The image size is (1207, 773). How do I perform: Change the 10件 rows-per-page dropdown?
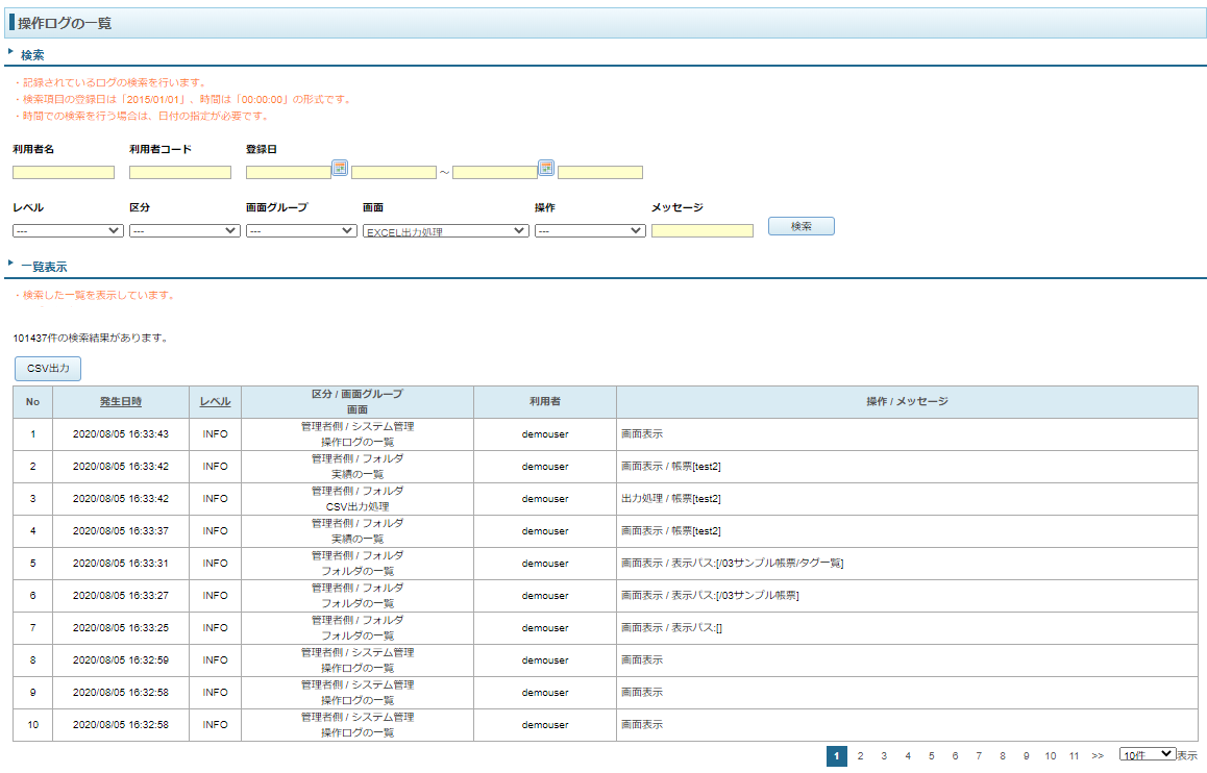(1147, 755)
